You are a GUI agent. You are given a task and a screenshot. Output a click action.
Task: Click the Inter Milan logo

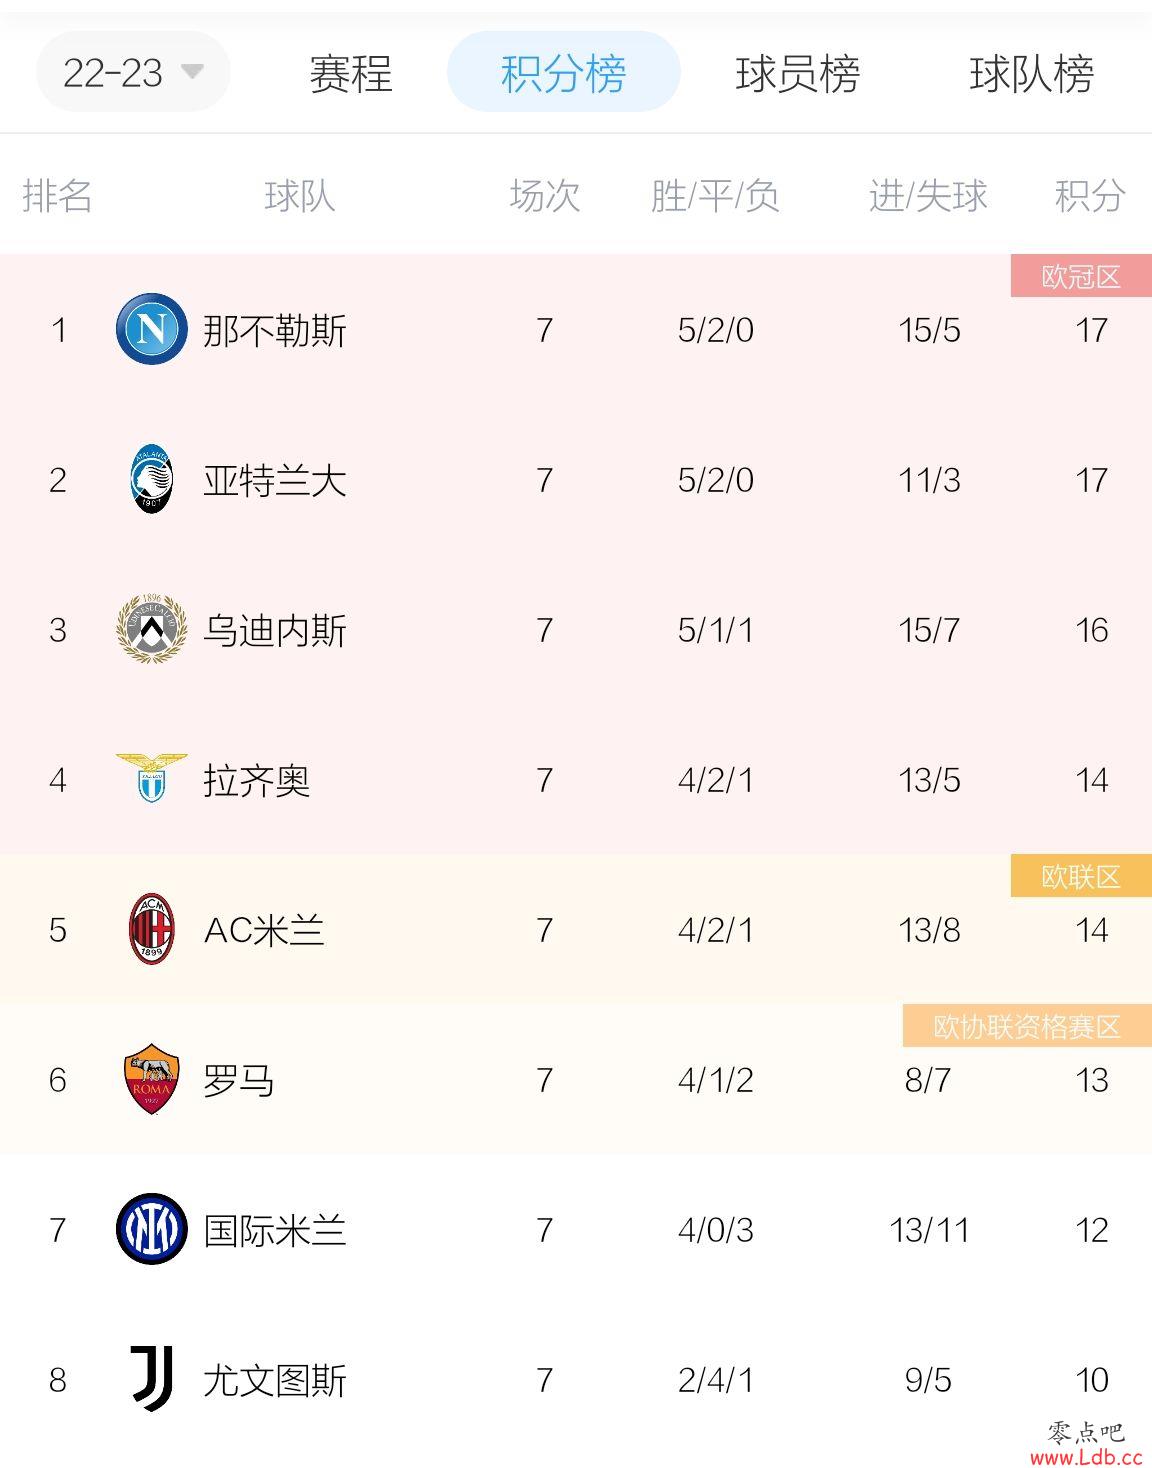click(x=152, y=1229)
